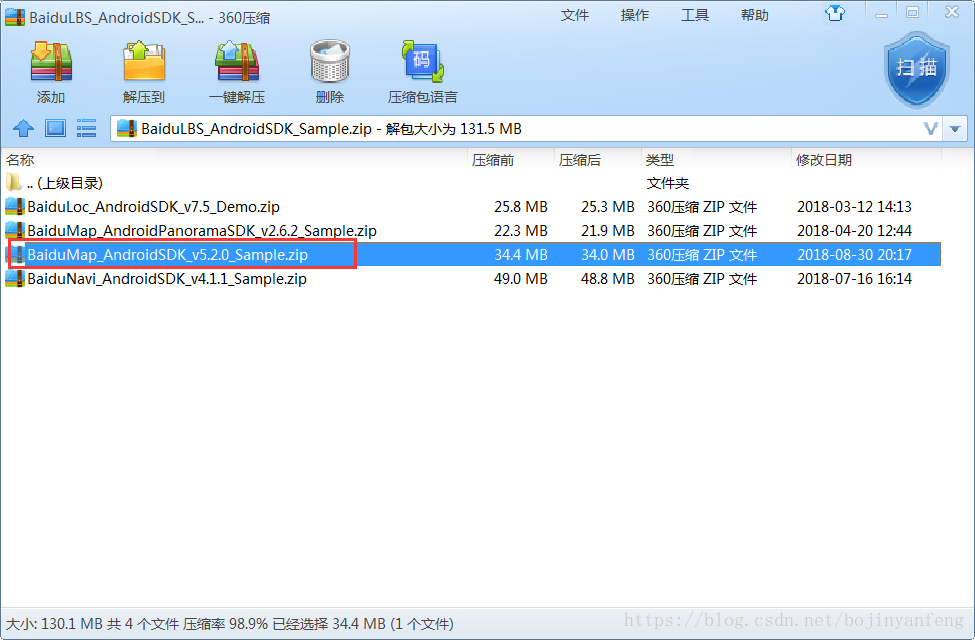Click the BaiduNavi_AndroidSDK_v4.1.1_Sample.zip file icon
The width and height of the screenshot is (975, 640).
15,279
